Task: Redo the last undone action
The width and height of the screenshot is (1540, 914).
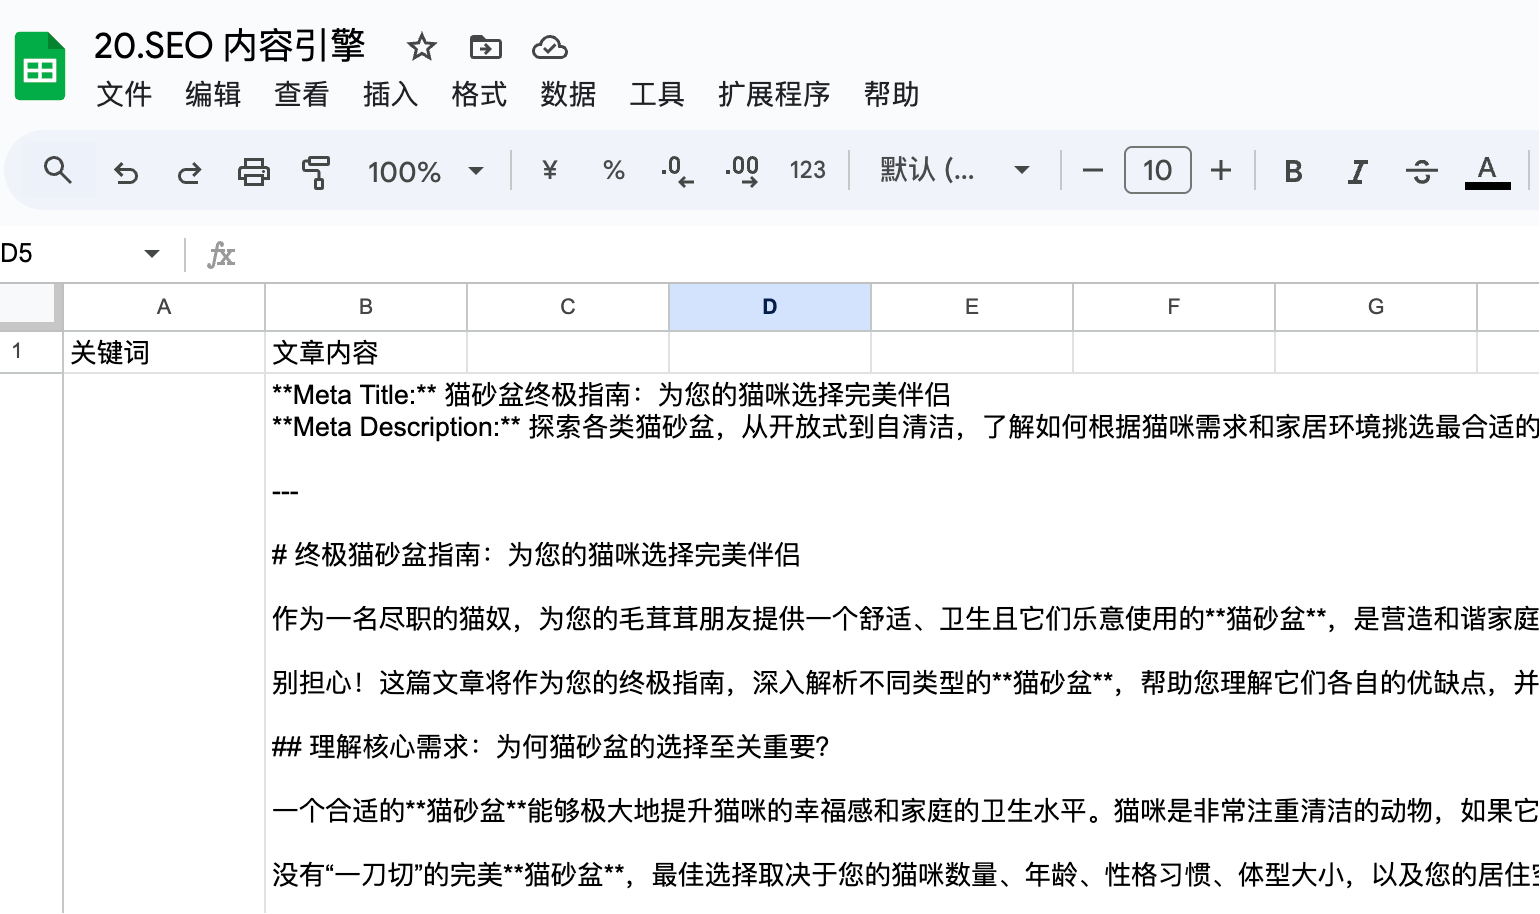Action: tap(189, 172)
